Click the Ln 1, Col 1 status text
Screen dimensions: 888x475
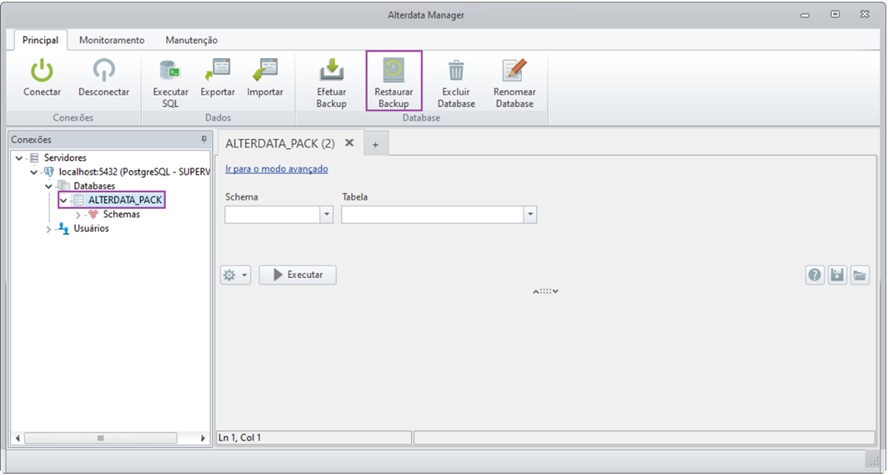tap(240, 438)
